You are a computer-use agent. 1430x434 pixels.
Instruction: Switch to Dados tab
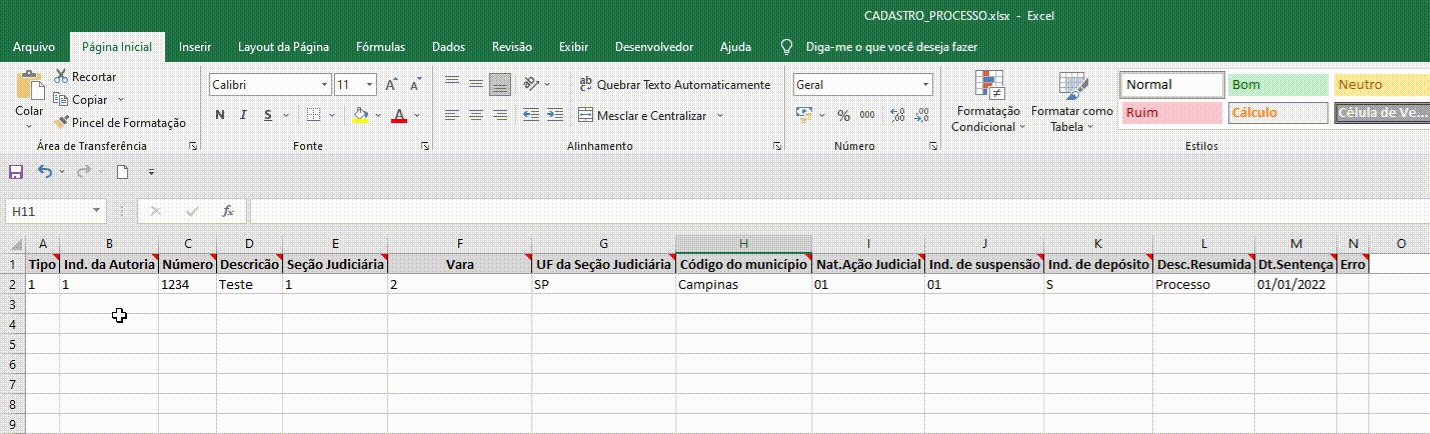pyautogui.click(x=448, y=47)
